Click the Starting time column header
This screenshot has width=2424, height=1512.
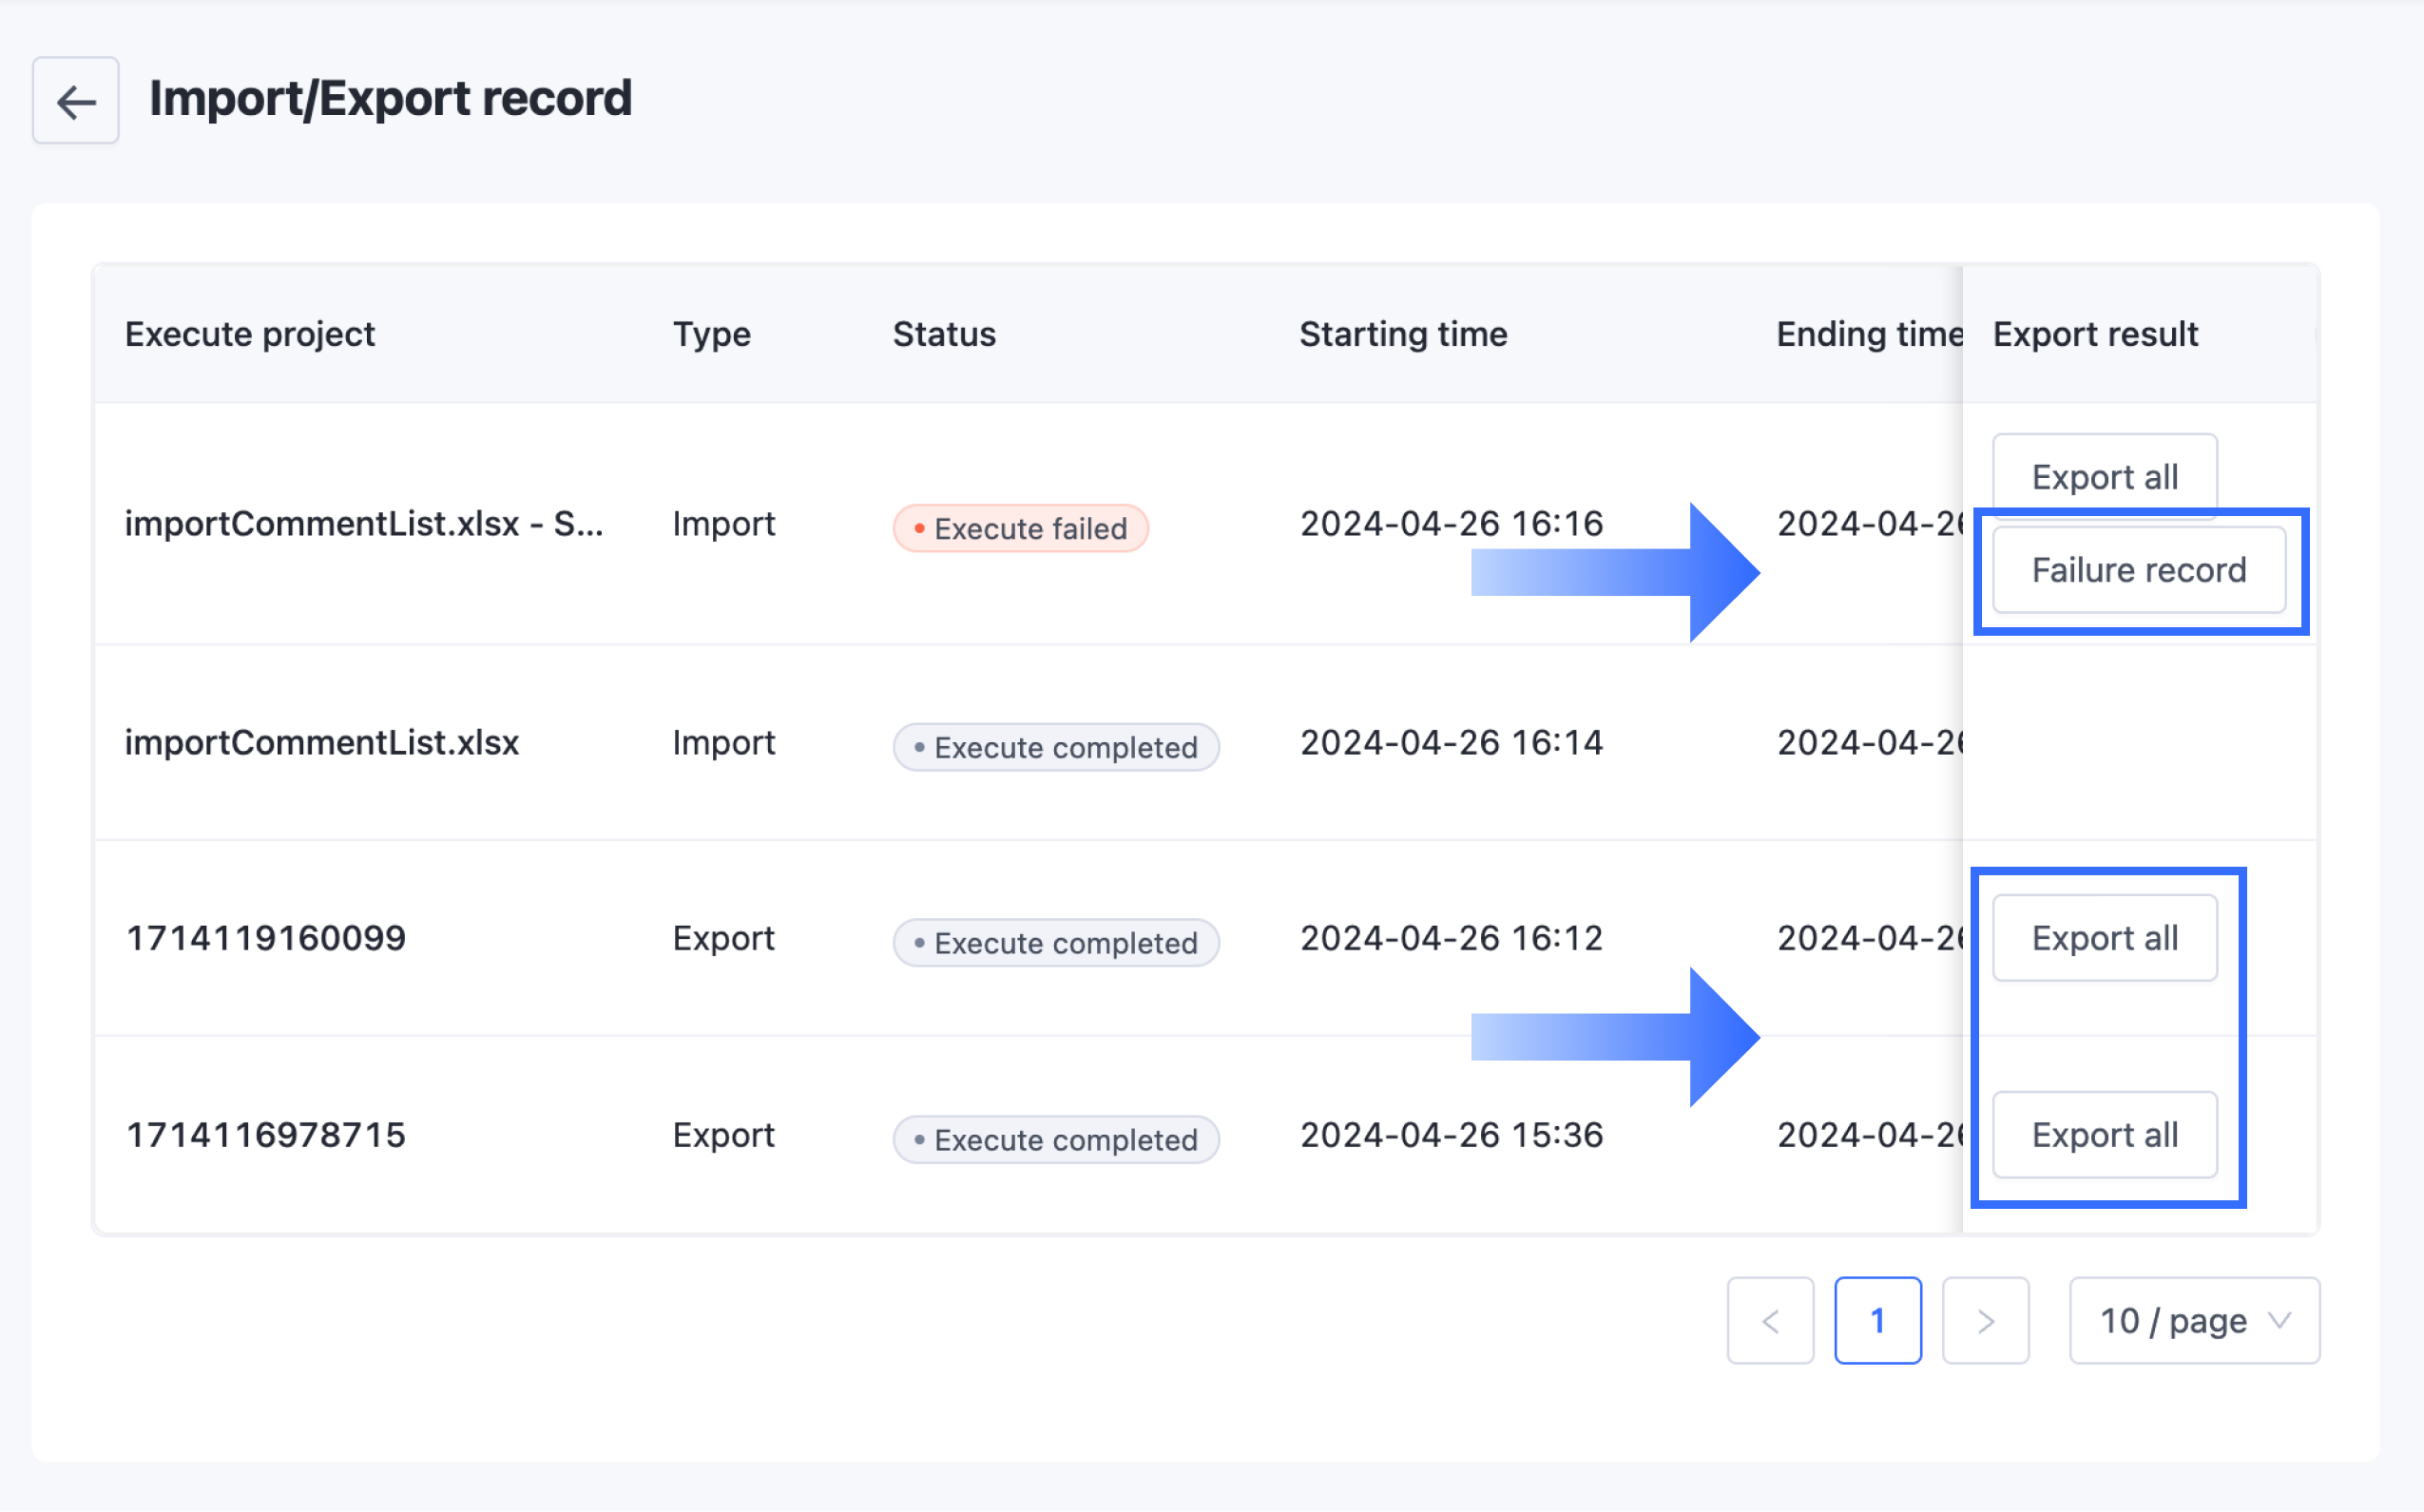[1402, 334]
